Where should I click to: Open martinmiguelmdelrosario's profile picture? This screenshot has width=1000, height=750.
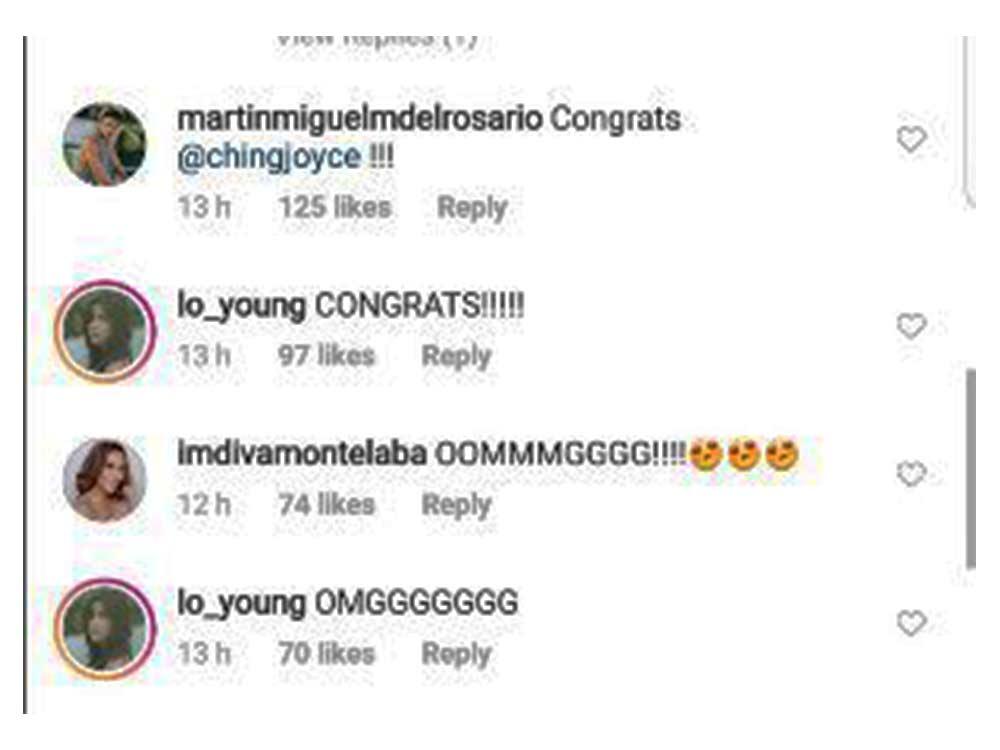pyautogui.click(x=105, y=144)
